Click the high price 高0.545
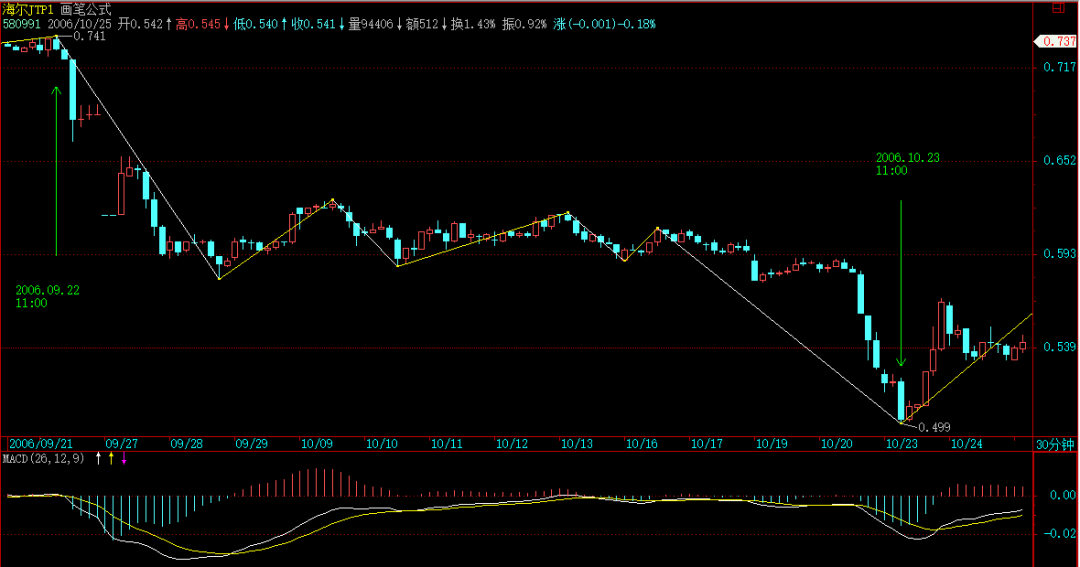 [198, 24]
